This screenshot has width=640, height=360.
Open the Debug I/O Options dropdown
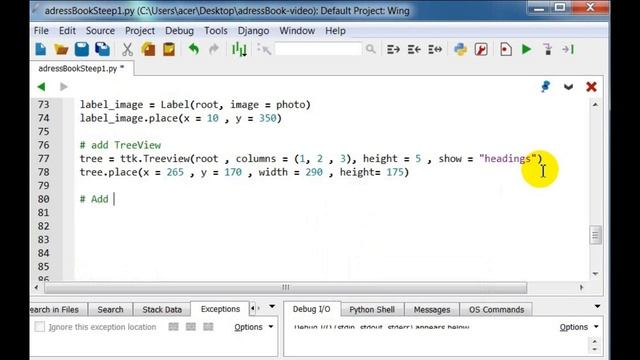(x=579, y=327)
